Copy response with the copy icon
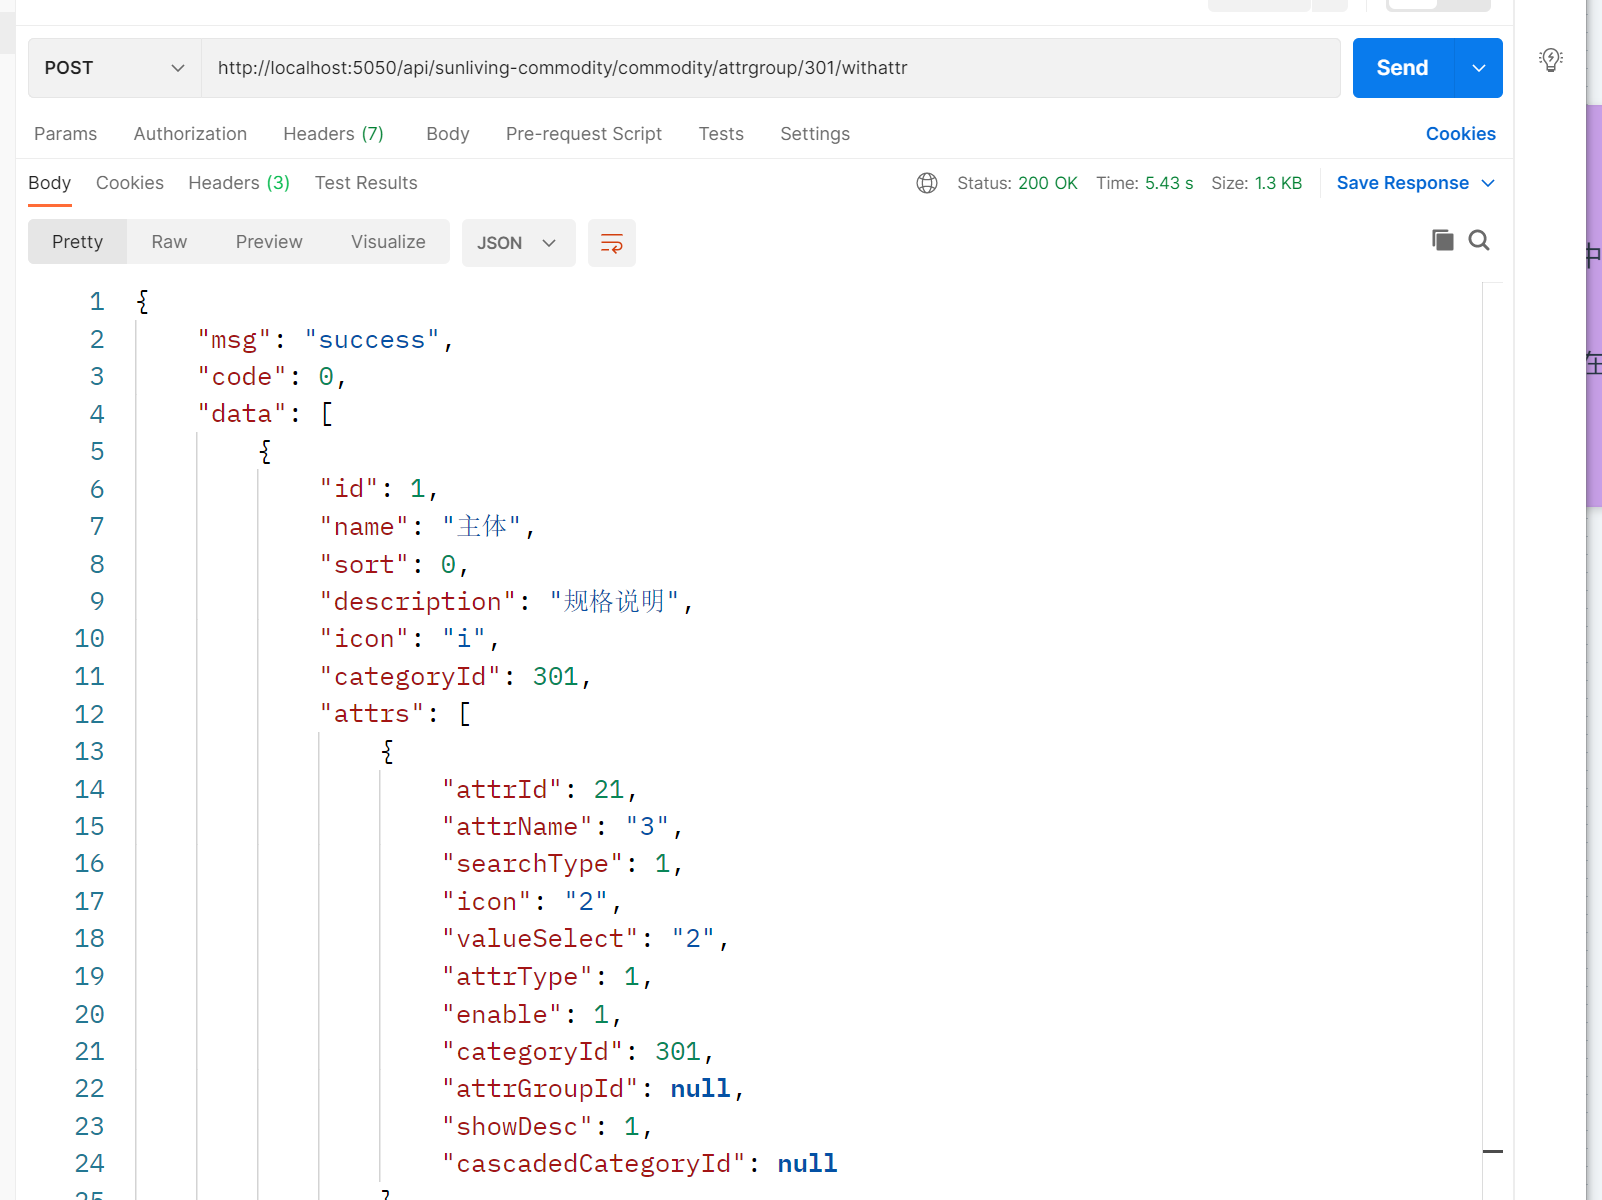Screen dimensions: 1602x1200 tap(1442, 240)
